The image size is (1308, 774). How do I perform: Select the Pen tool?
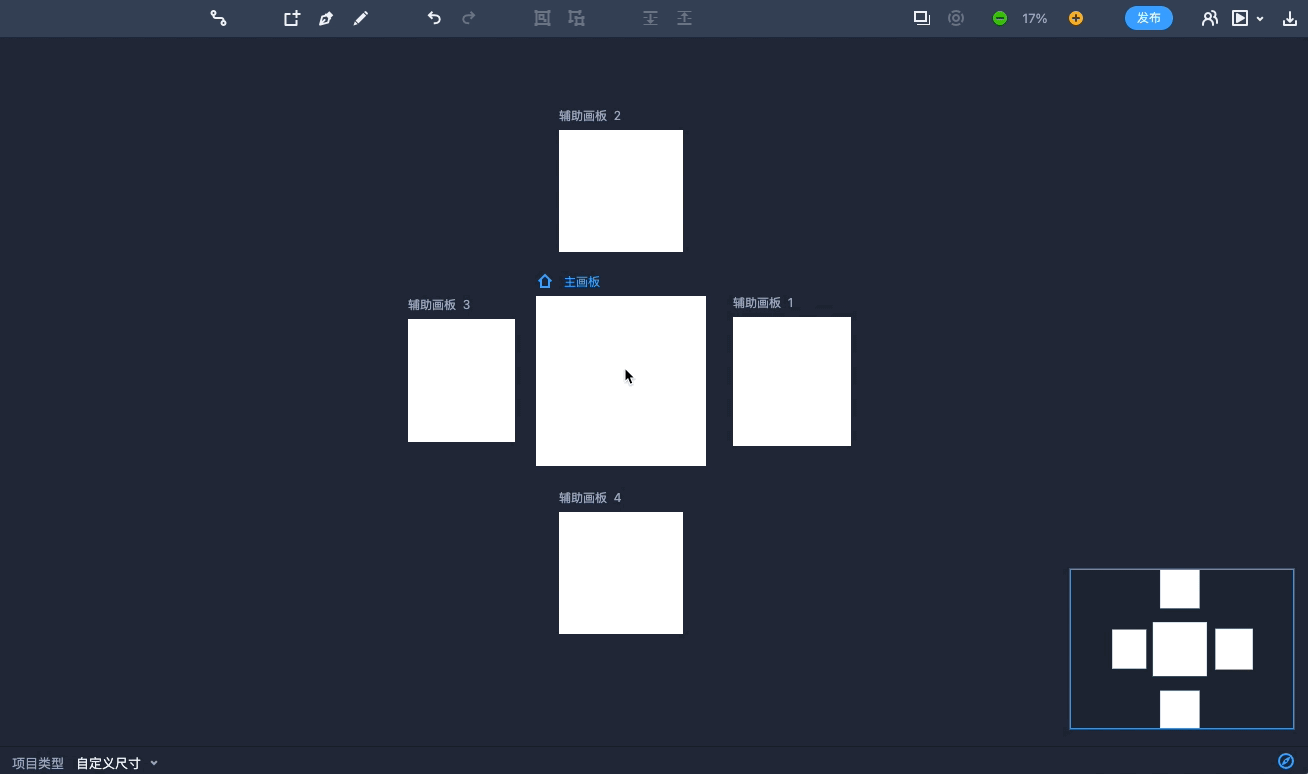pos(326,18)
